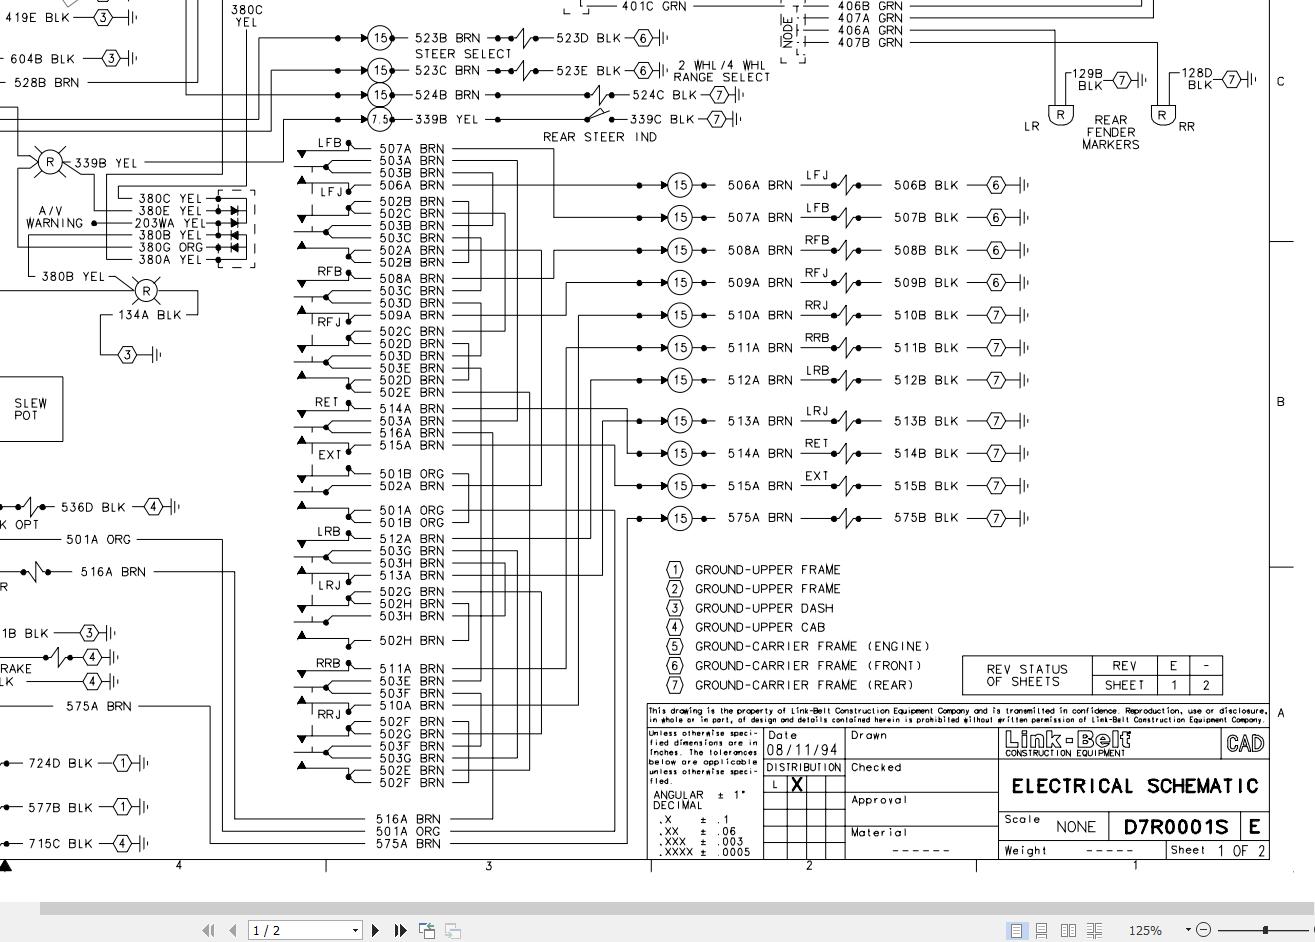Click the GROUND-UPPER DASH legend entry
This screenshot has width=1315, height=942.
click(x=764, y=608)
